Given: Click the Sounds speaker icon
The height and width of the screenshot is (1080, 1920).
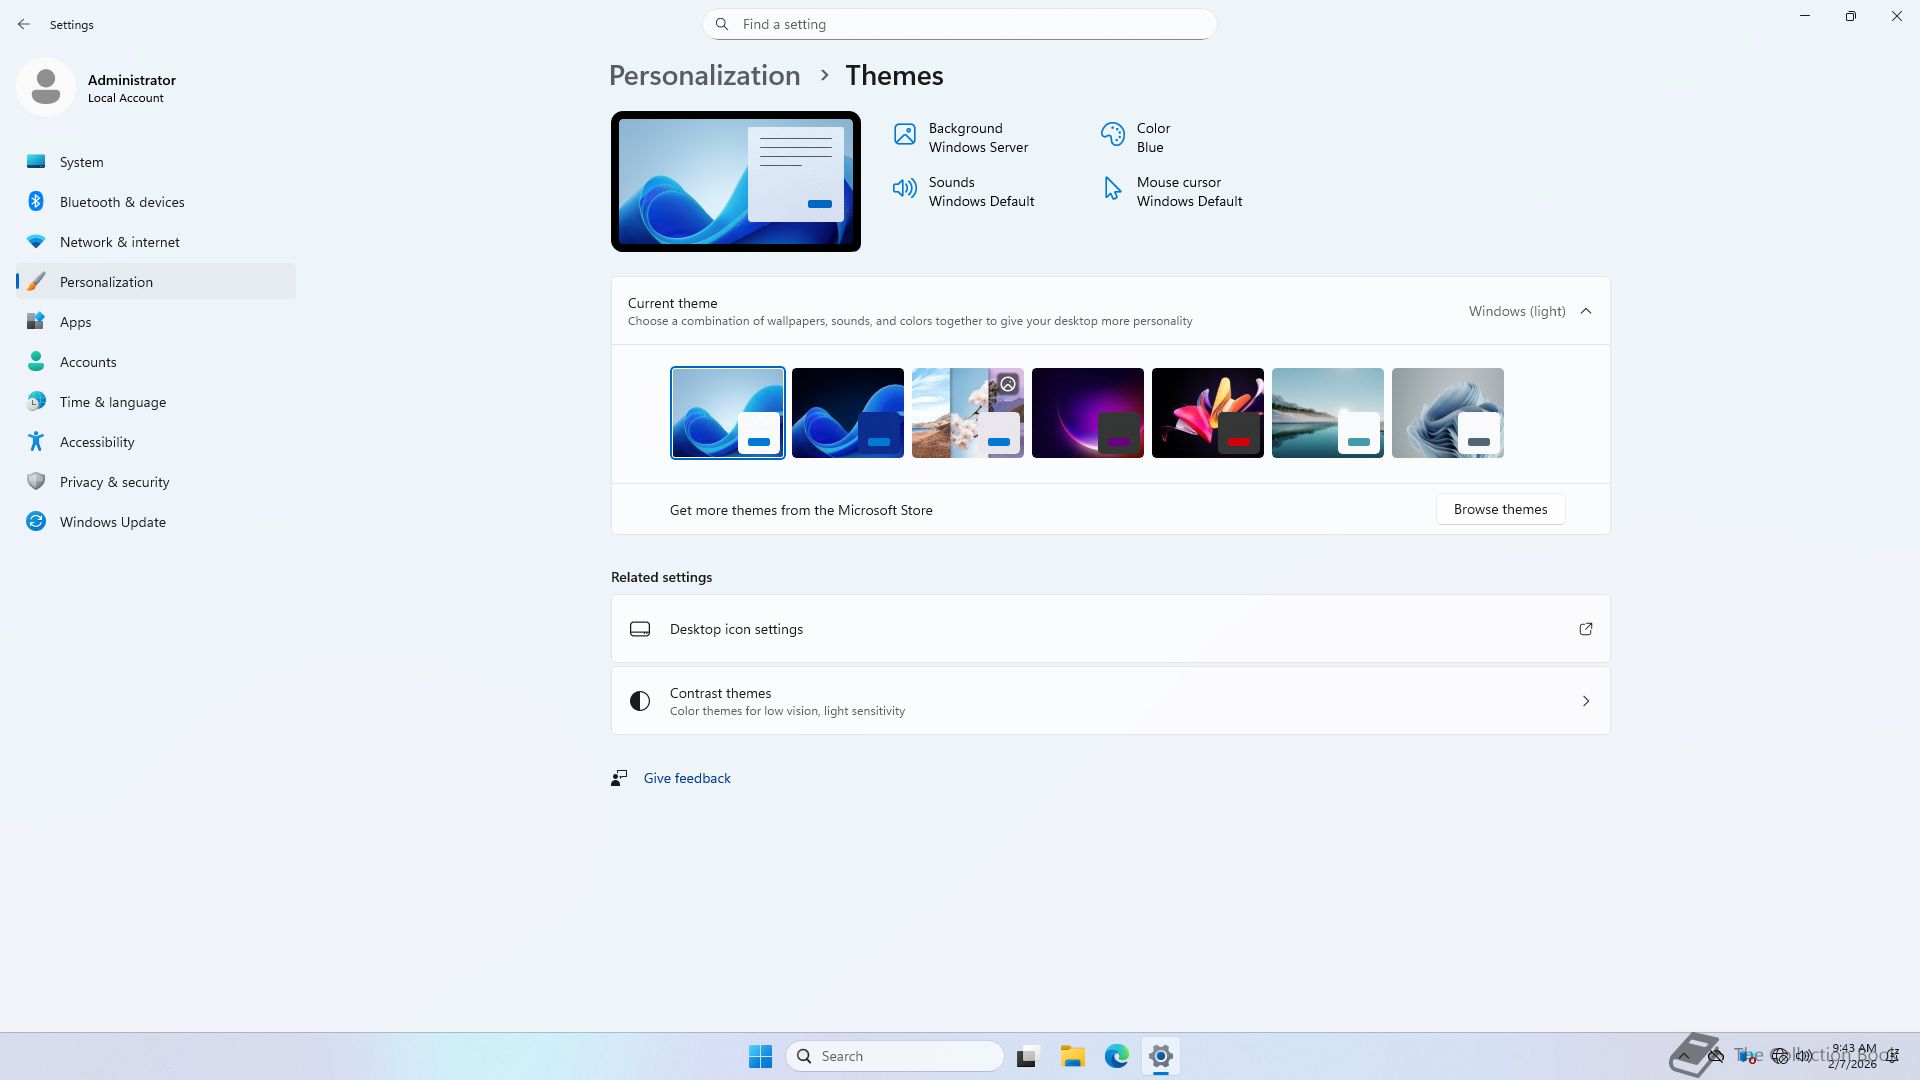Looking at the screenshot, I should tap(904, 189).
